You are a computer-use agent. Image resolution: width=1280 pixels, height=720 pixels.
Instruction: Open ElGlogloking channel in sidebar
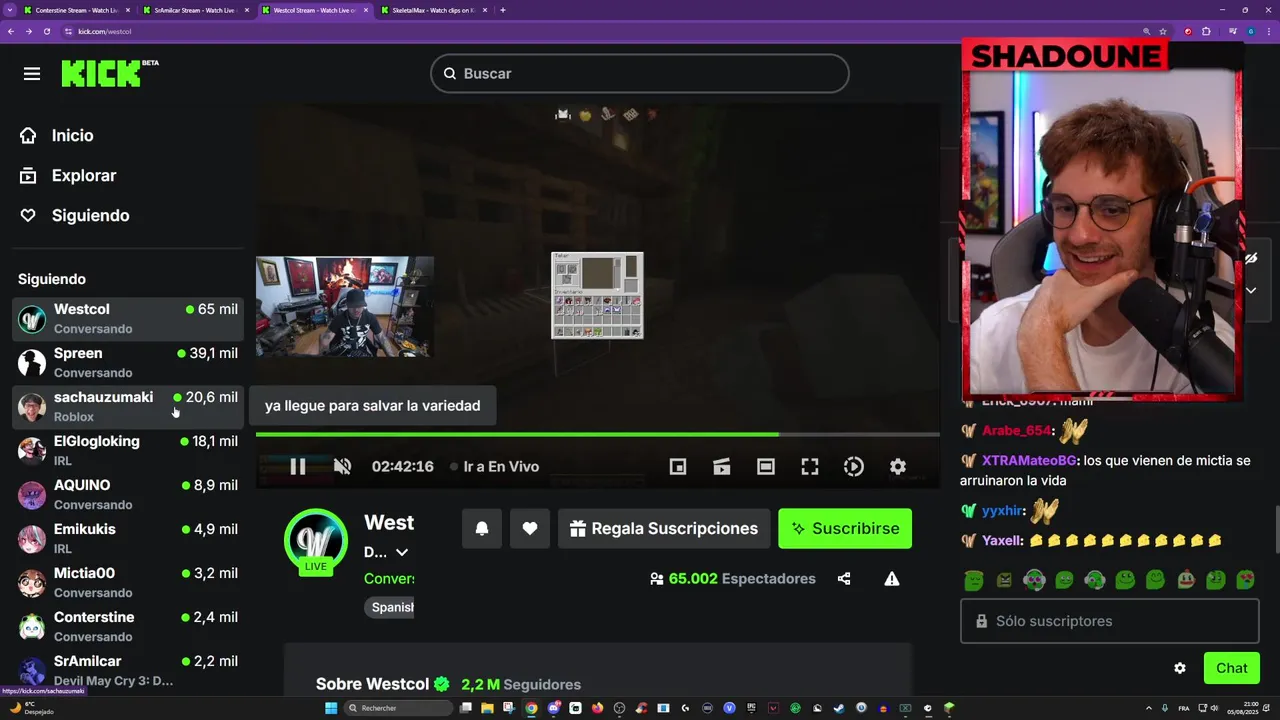128,450
